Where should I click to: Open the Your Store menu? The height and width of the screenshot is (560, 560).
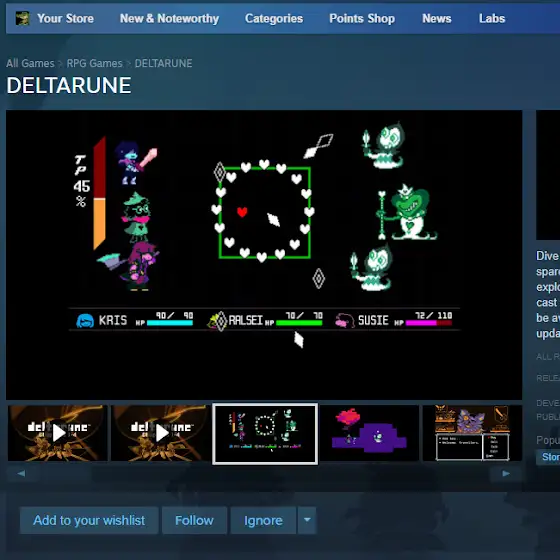point(65,19)
